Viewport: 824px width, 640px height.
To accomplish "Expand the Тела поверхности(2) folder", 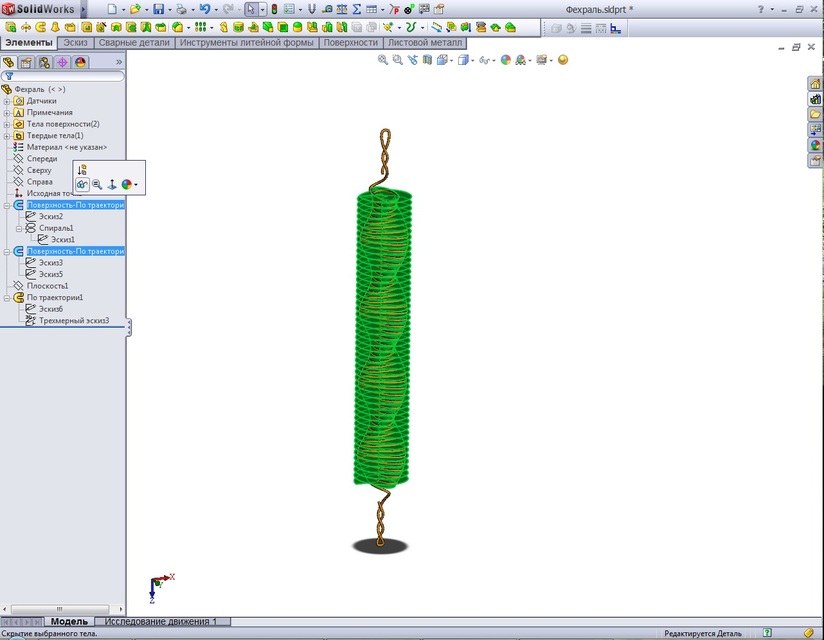I will [7, 122].
